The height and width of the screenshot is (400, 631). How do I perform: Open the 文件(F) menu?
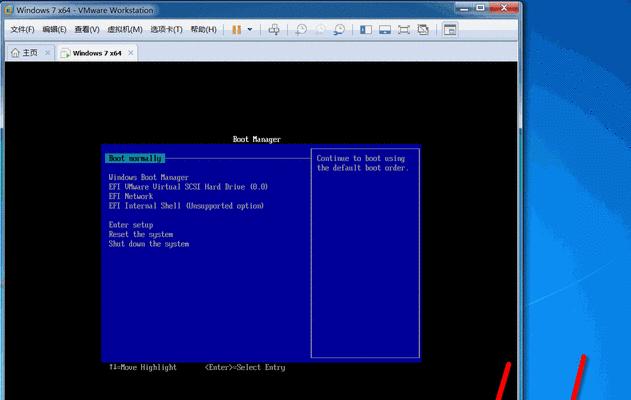pyautogui.click(x=22, y=30)
